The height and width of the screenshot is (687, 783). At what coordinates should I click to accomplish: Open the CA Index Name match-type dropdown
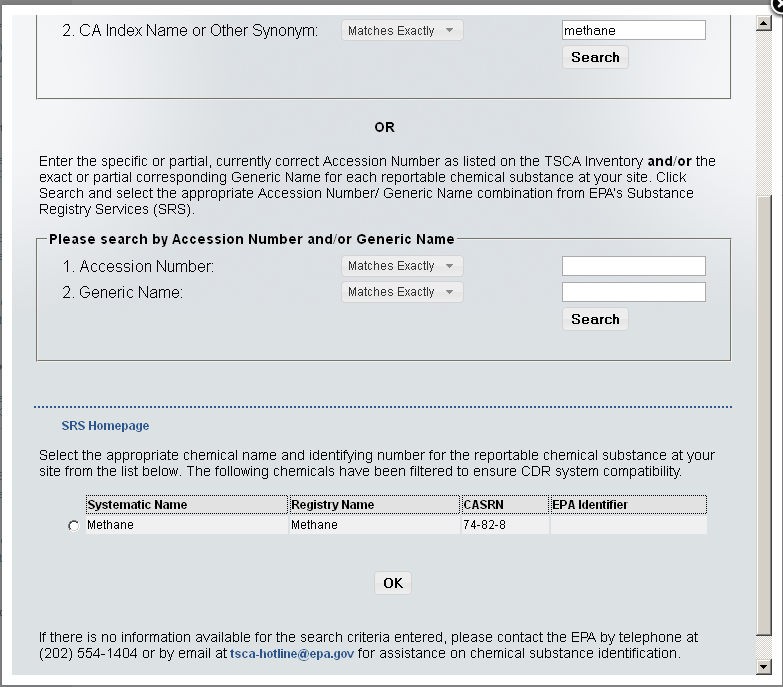(x=401, y=31)
